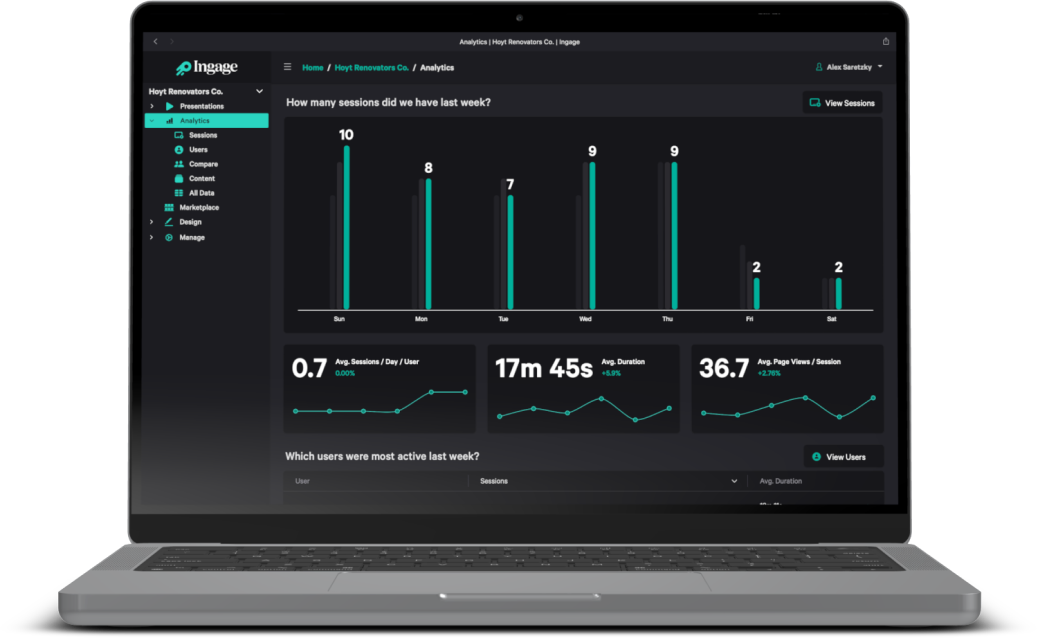Click the Users icon in sidebar
The image size is (1038, 638).
[179, 149]
